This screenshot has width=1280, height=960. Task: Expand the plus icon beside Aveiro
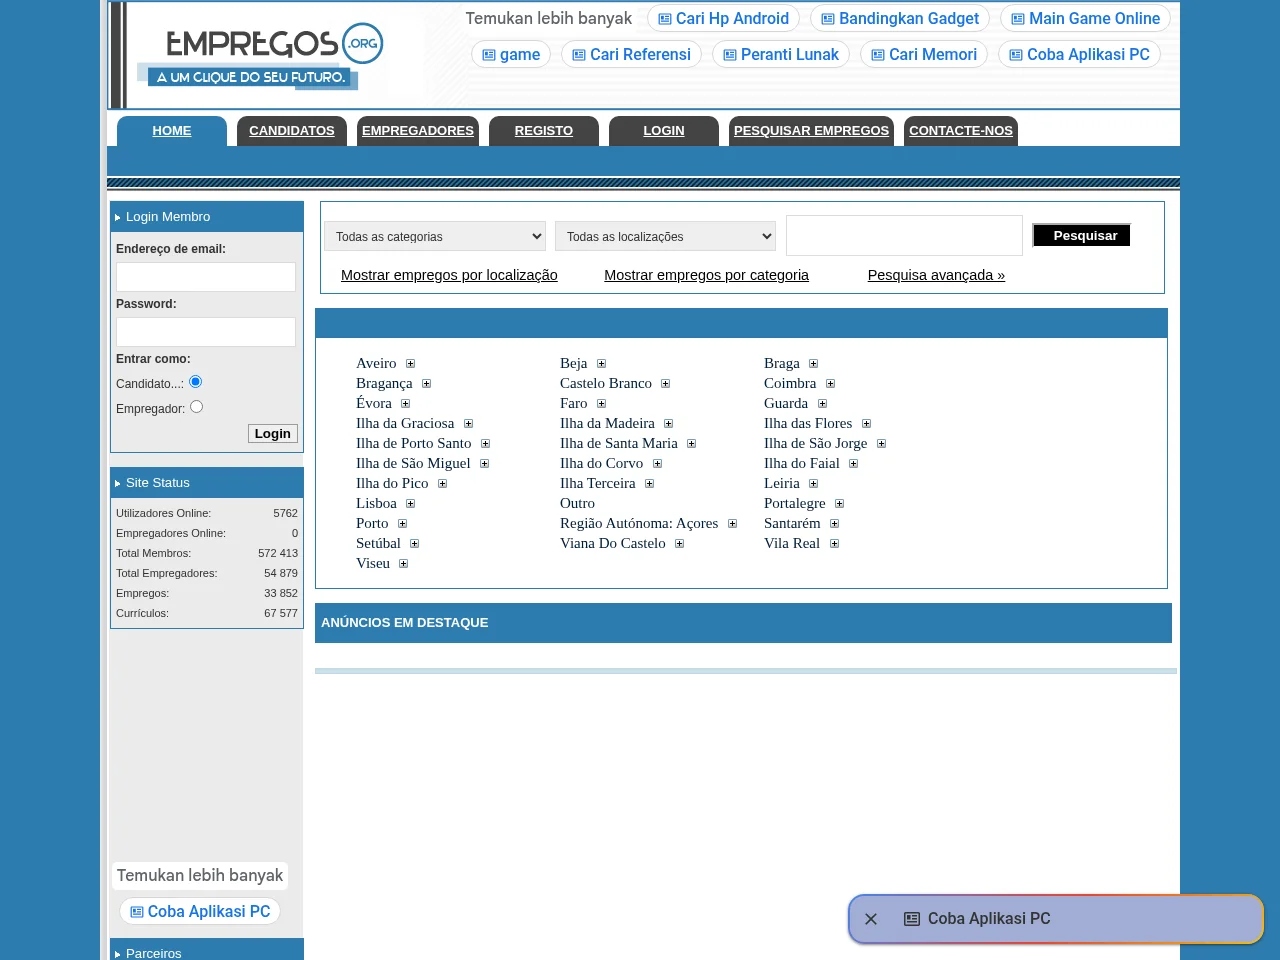410,364
